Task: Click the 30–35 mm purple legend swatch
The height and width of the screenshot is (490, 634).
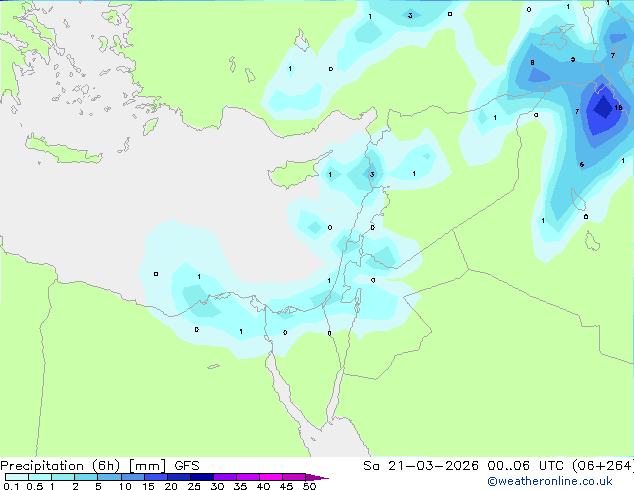Action: tap(225, 477)
